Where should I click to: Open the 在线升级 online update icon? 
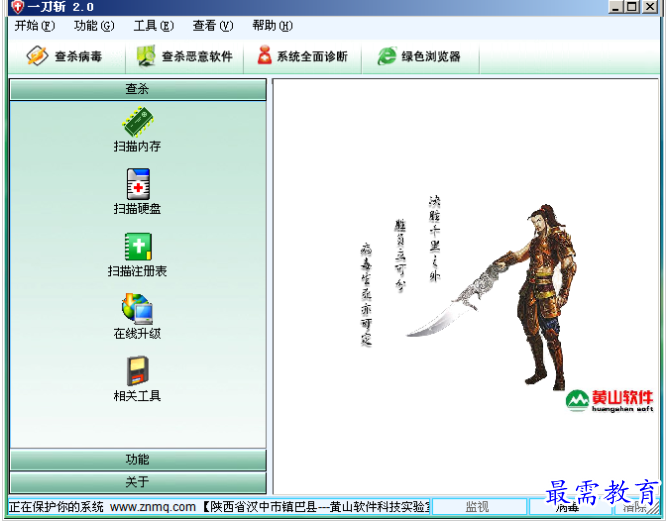click(x=137, y=309)
